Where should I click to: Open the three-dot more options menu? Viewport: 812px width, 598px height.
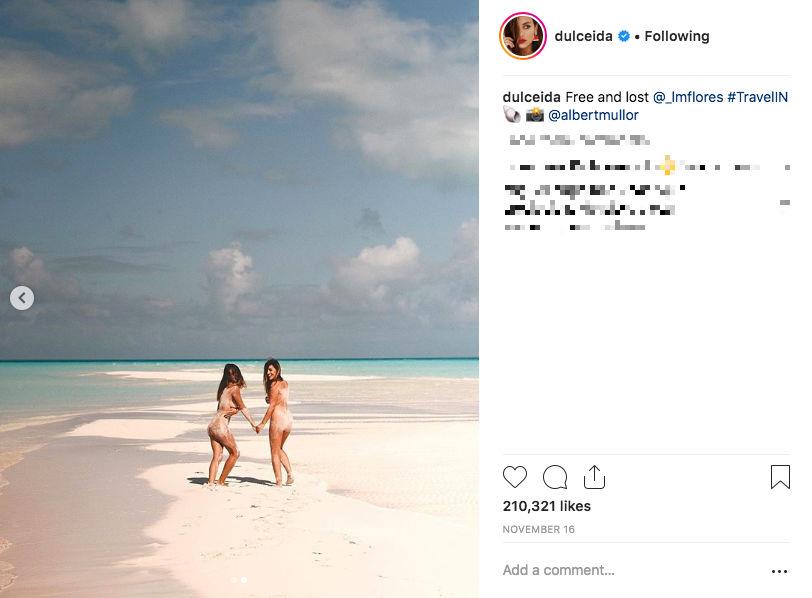[x=779, y=572]
